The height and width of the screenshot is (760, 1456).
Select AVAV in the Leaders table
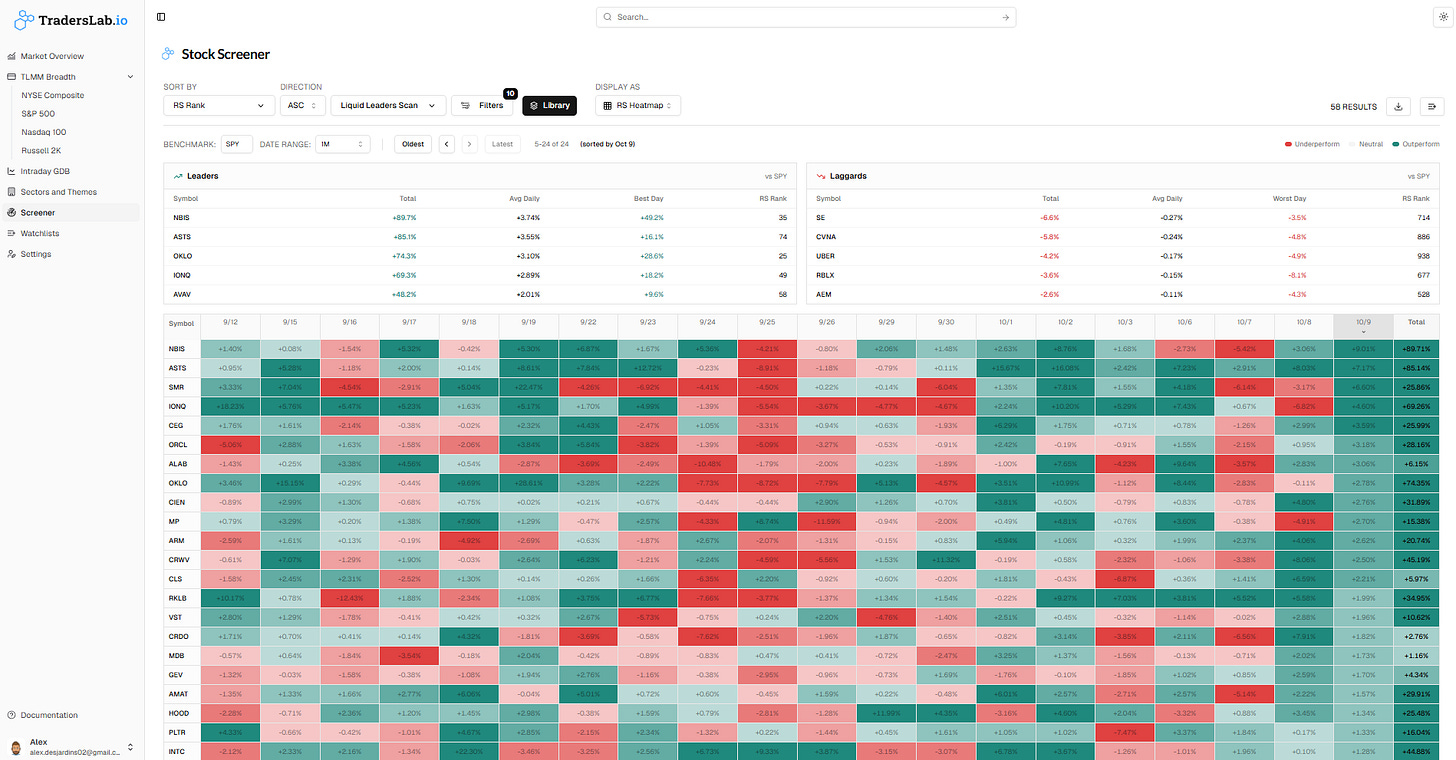click(181, 294)
